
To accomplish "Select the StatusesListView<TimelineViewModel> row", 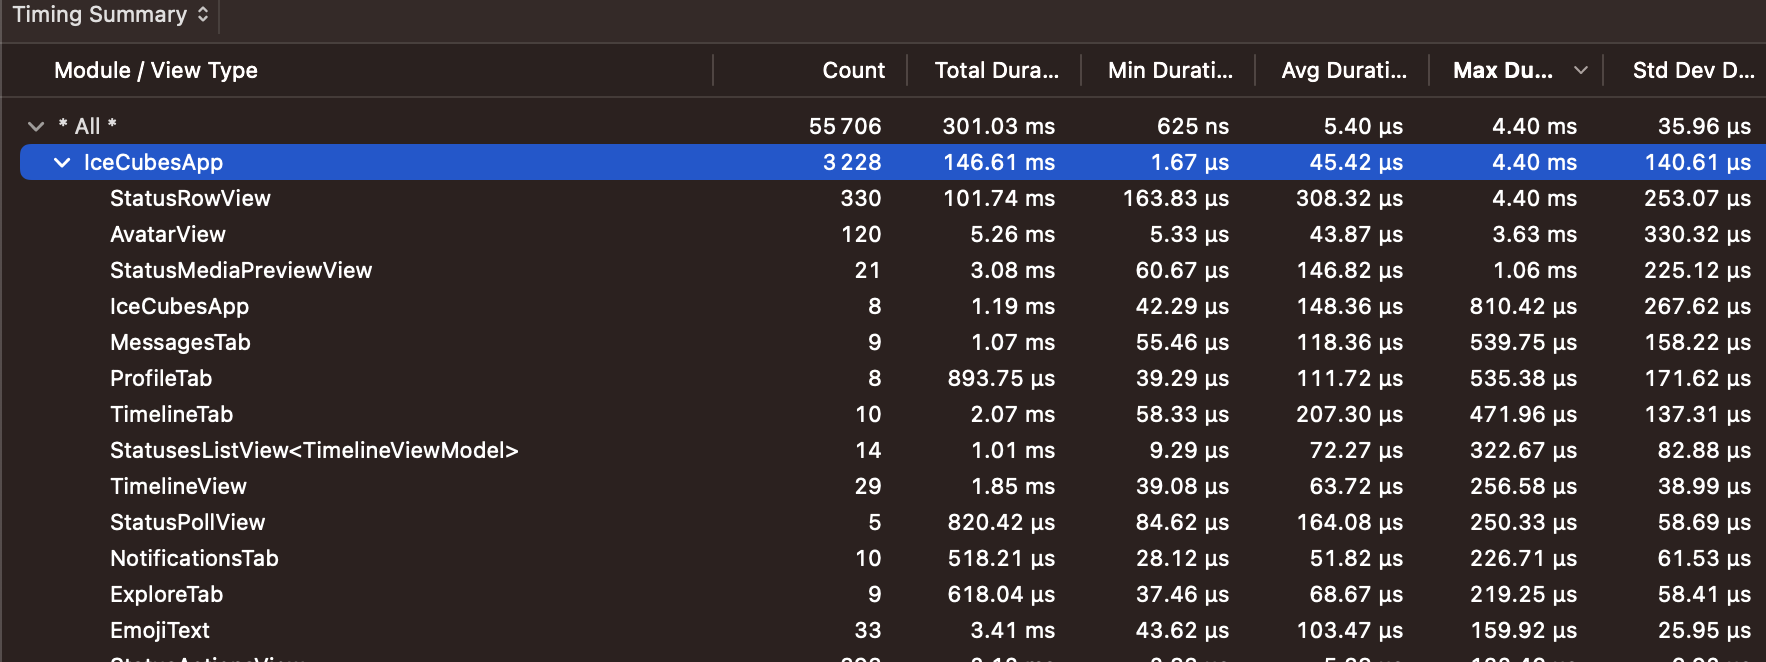I will click(892, 450).
